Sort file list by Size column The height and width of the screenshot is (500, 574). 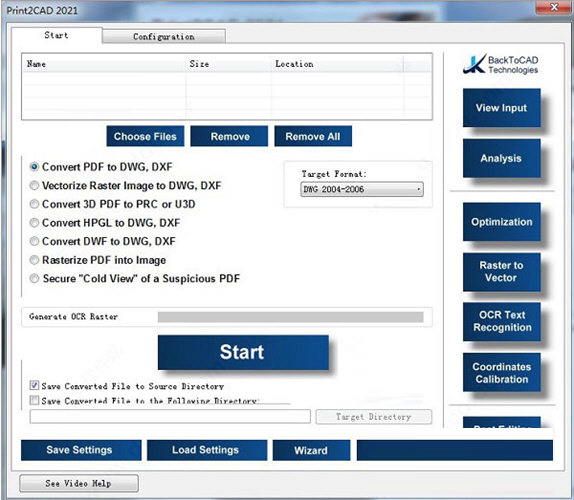click(x=229, y=64)
